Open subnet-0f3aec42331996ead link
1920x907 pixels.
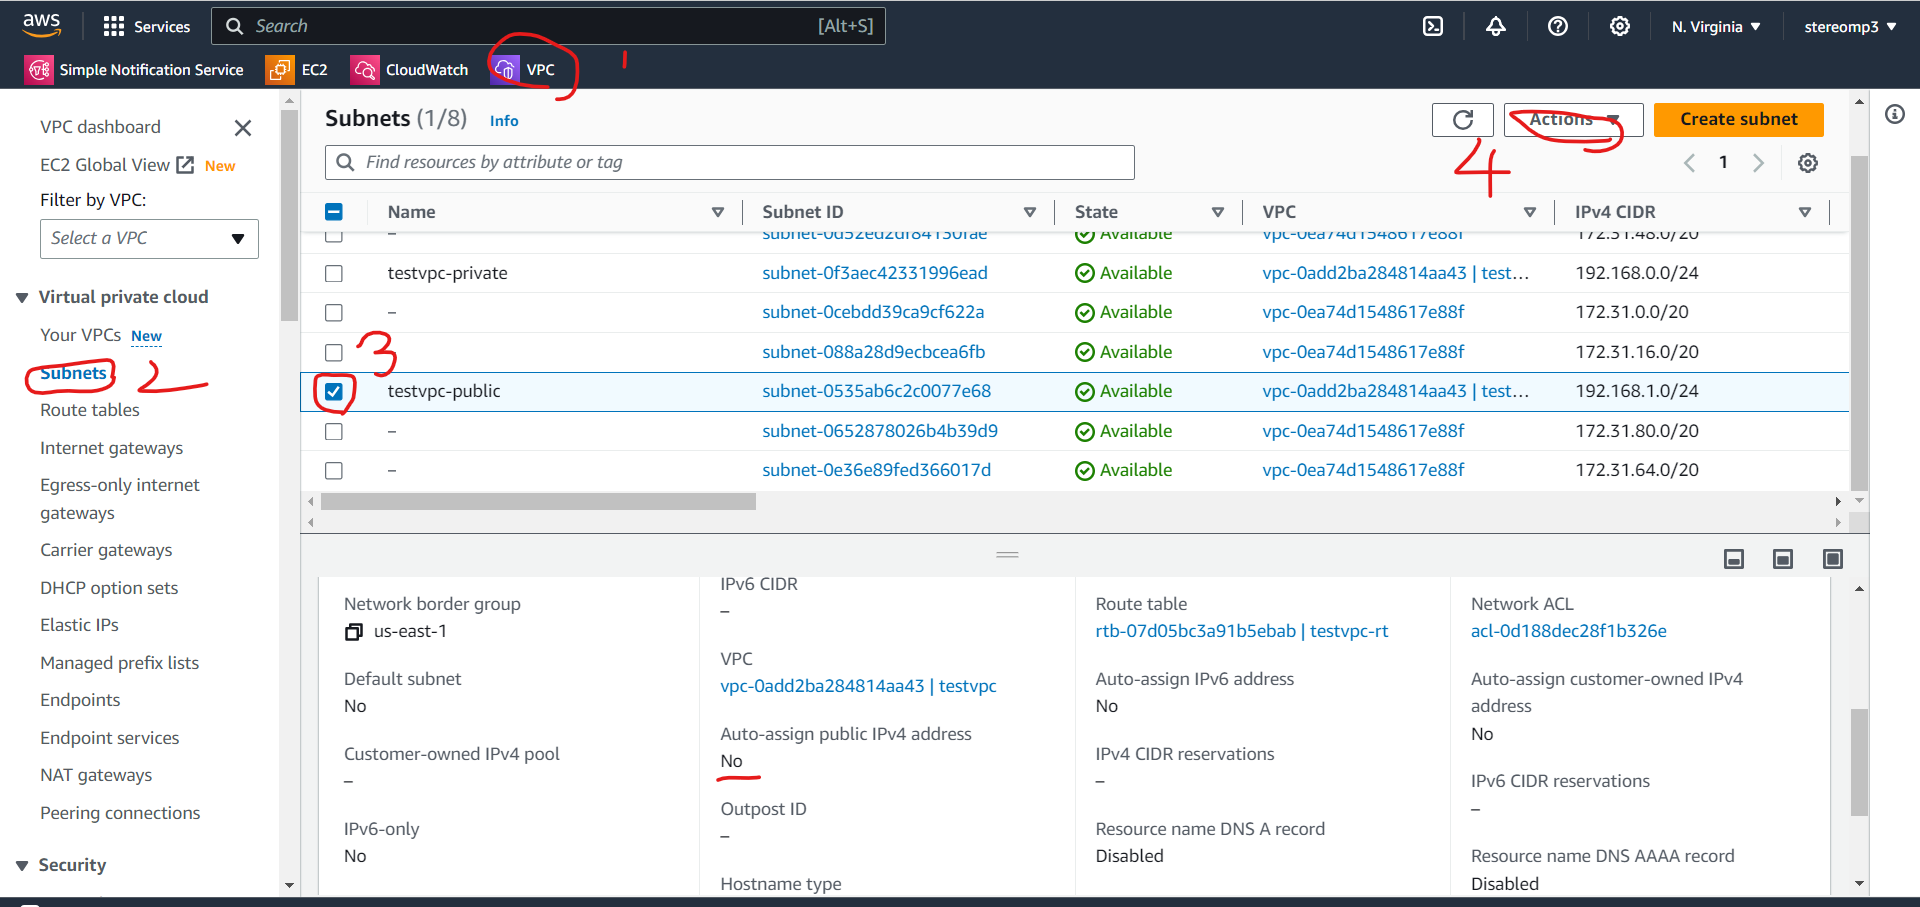tap(874, 273)
